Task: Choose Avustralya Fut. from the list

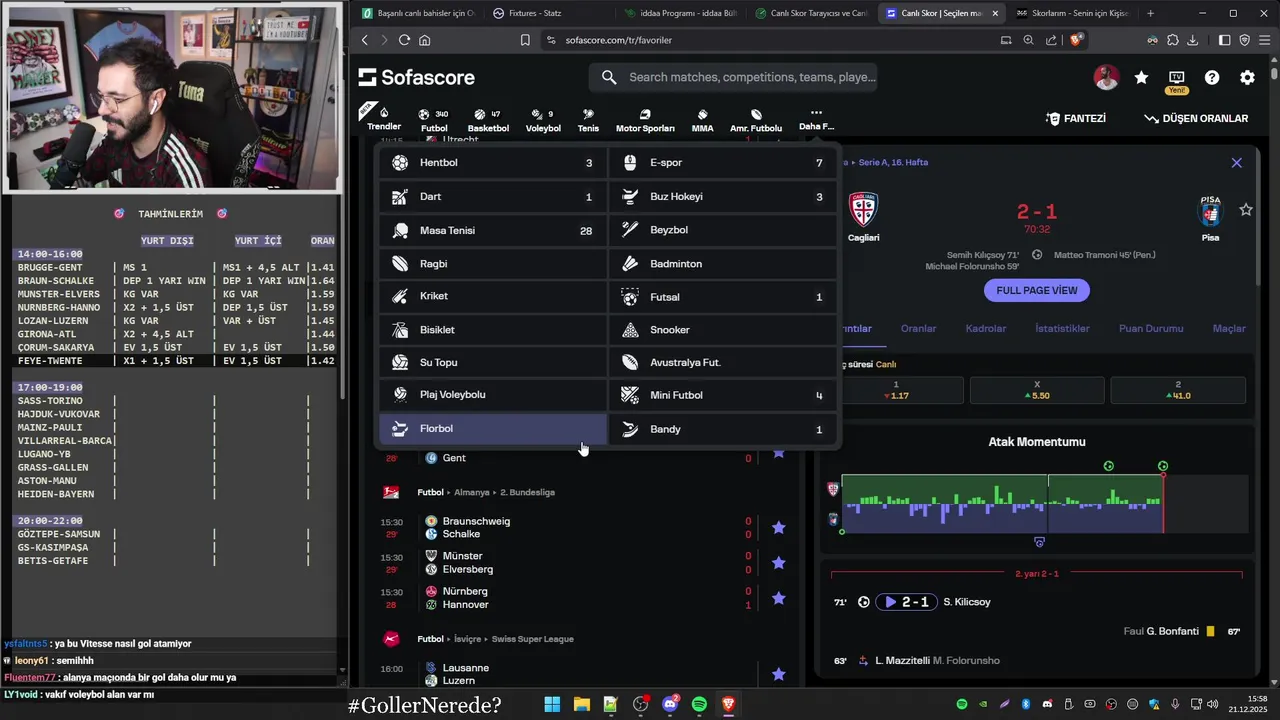Action: click(723, 362)
